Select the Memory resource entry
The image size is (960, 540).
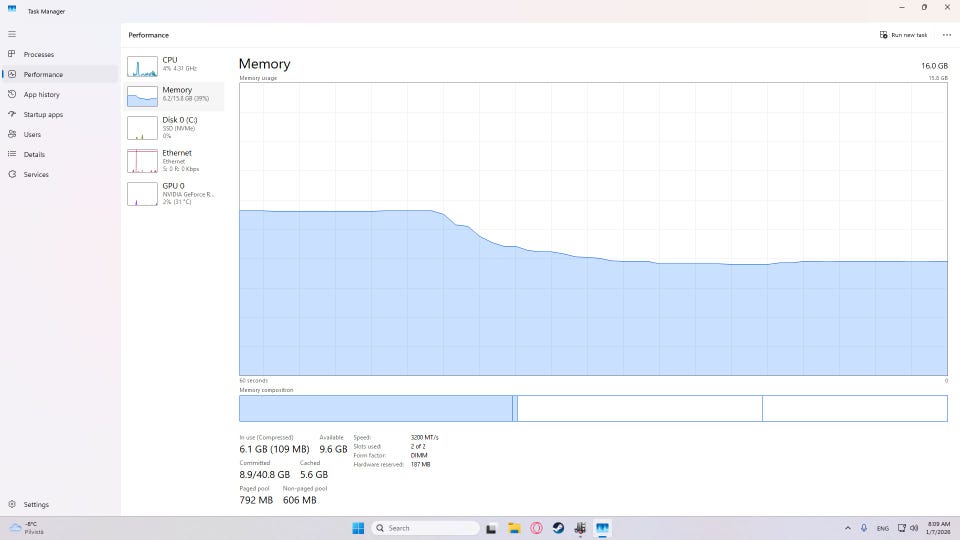[x=174, y=96]
